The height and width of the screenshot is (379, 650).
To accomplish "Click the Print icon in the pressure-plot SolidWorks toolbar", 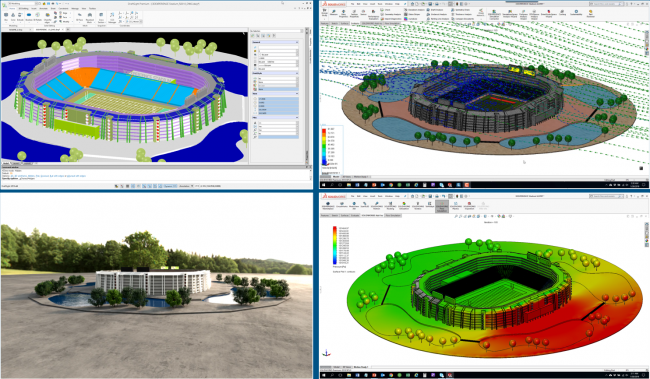I will coord(437,196).
